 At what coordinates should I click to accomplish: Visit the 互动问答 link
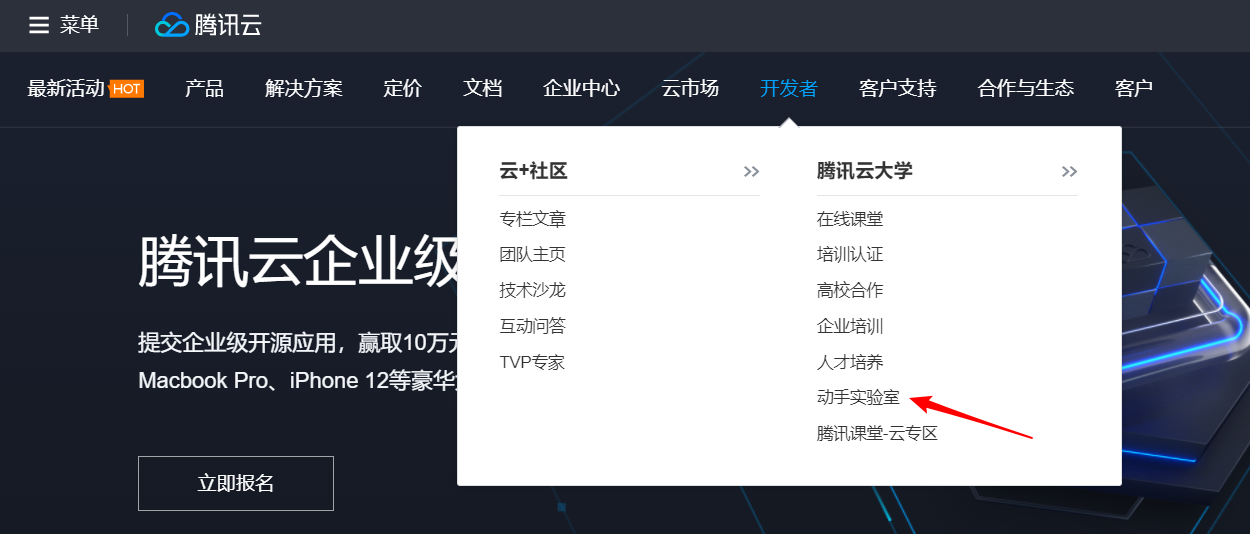[x=533, y=326]
